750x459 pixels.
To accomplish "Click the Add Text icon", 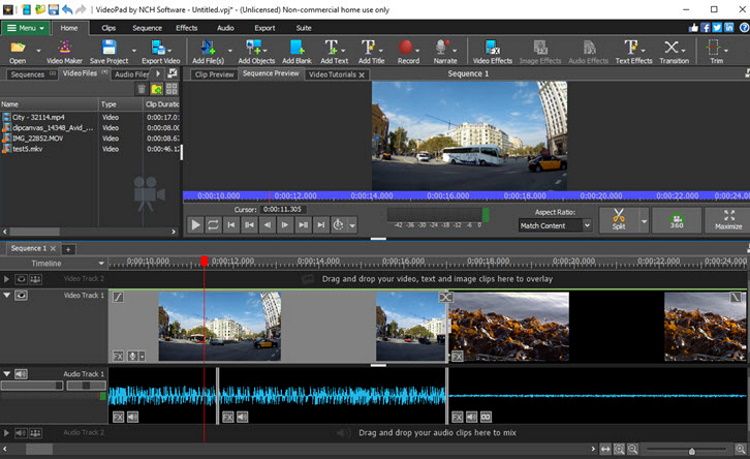I will [333, 52].
